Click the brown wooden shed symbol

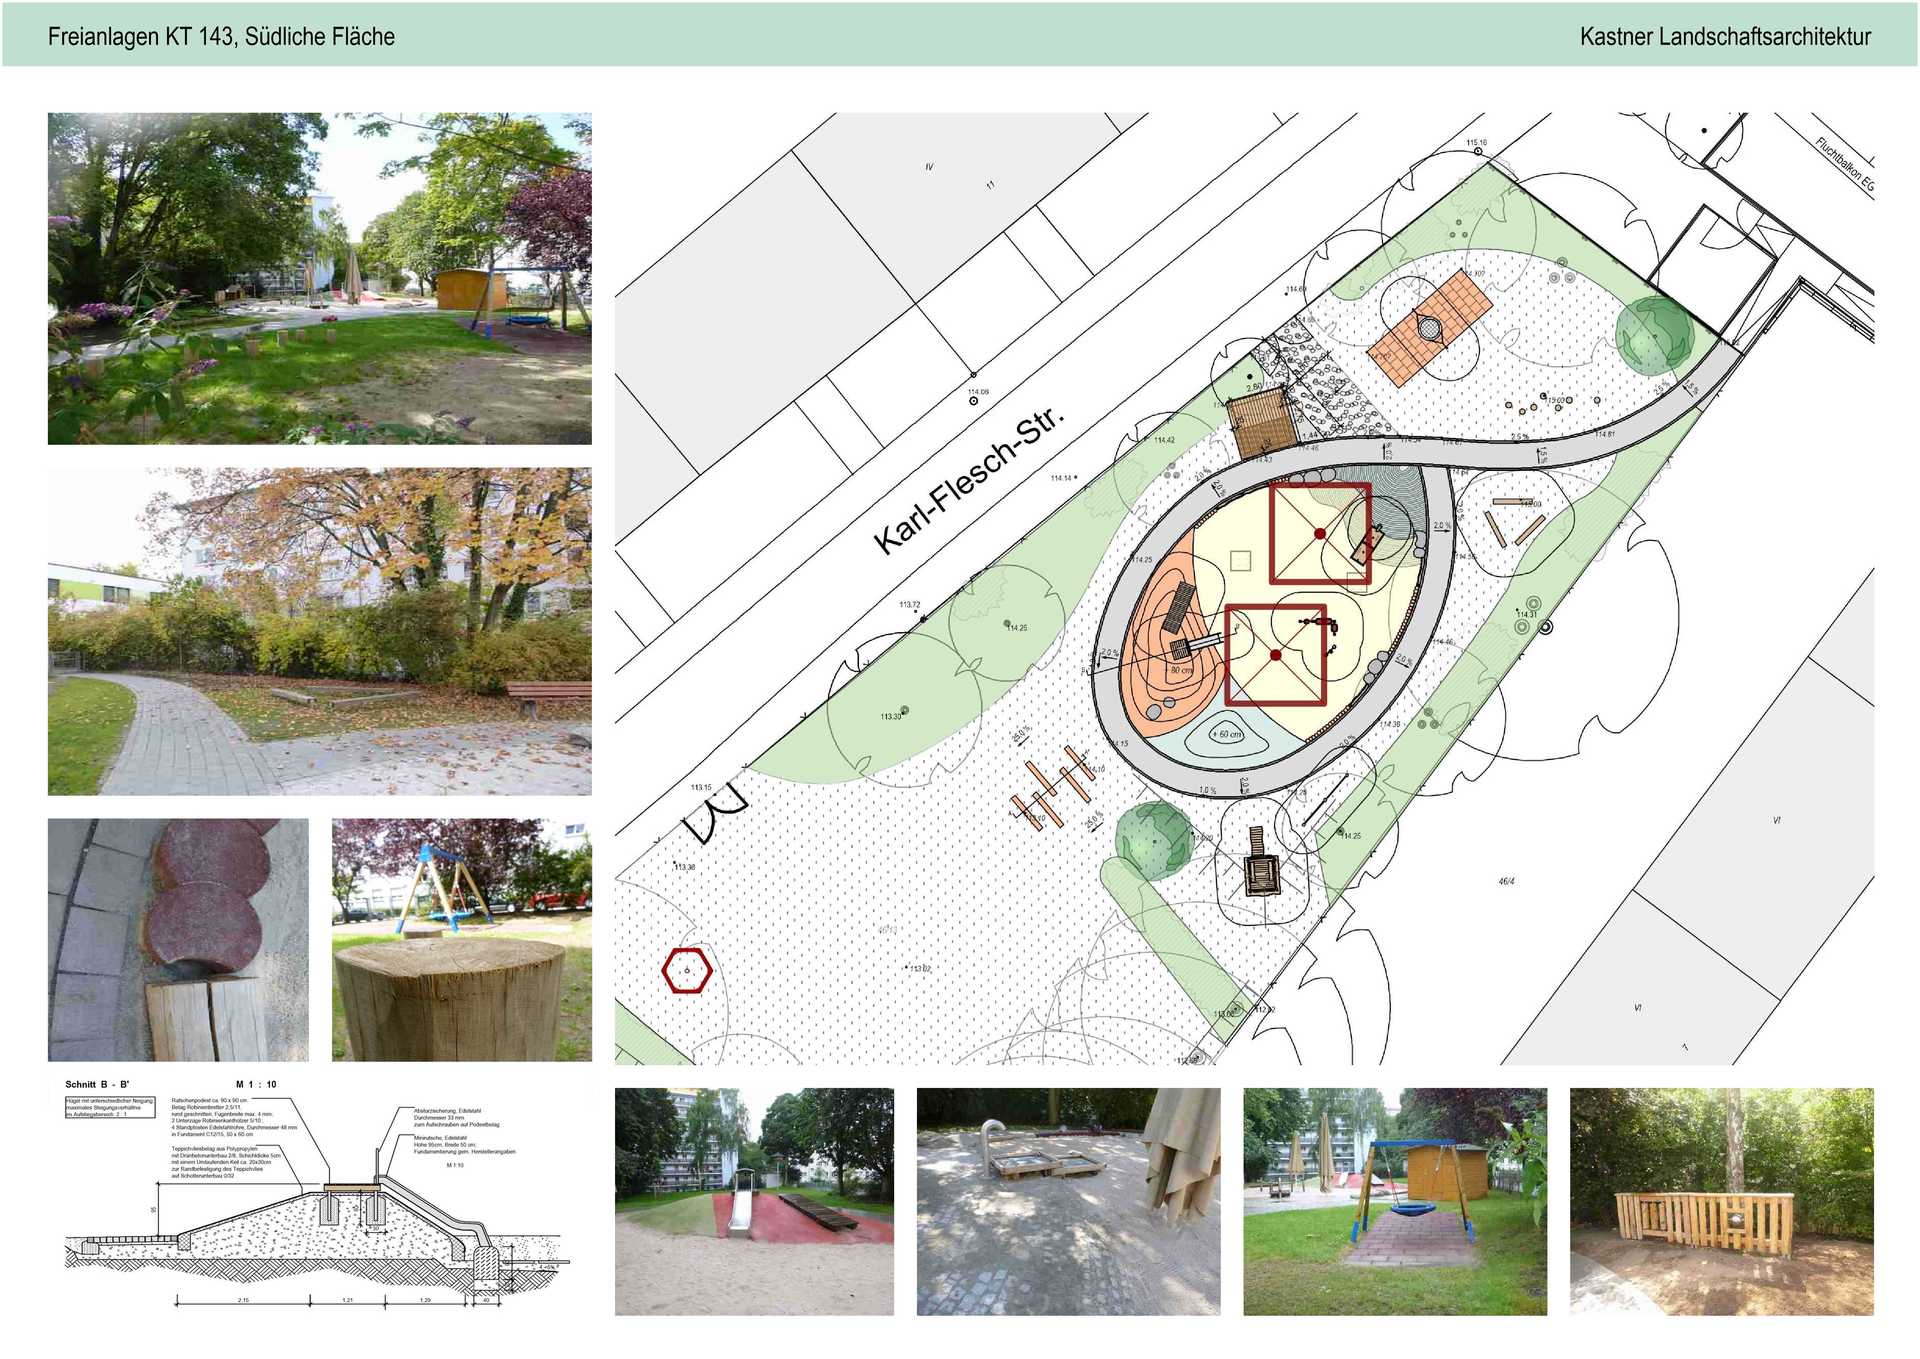(x=1262, y=423)
